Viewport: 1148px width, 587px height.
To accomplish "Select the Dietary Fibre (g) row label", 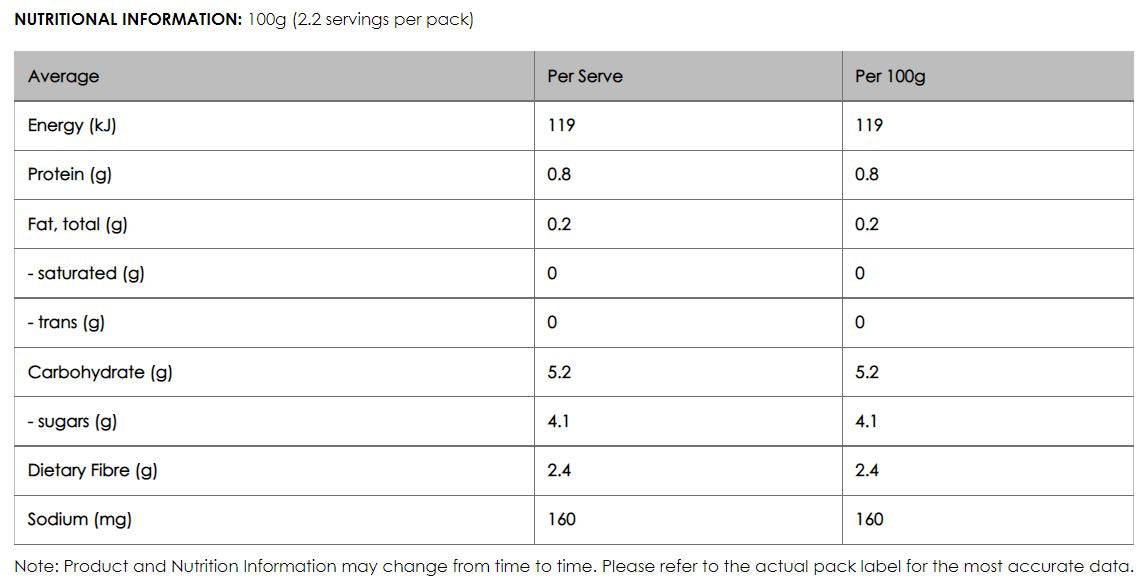I will [93, 470].
